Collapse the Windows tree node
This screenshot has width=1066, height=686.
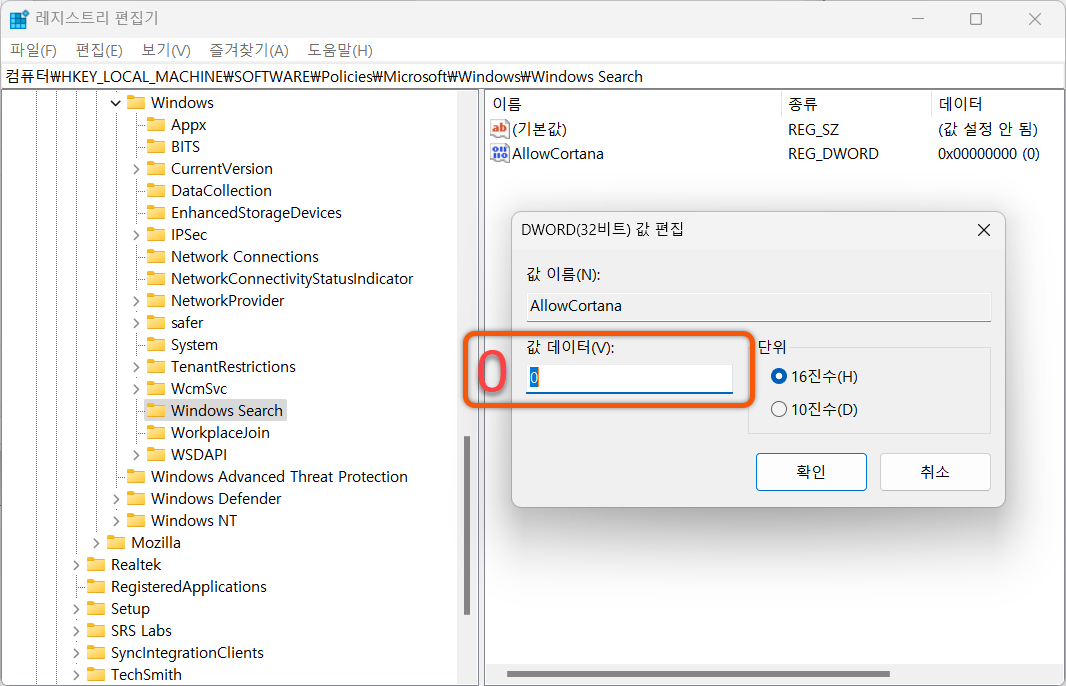click(x=116, y=103)
